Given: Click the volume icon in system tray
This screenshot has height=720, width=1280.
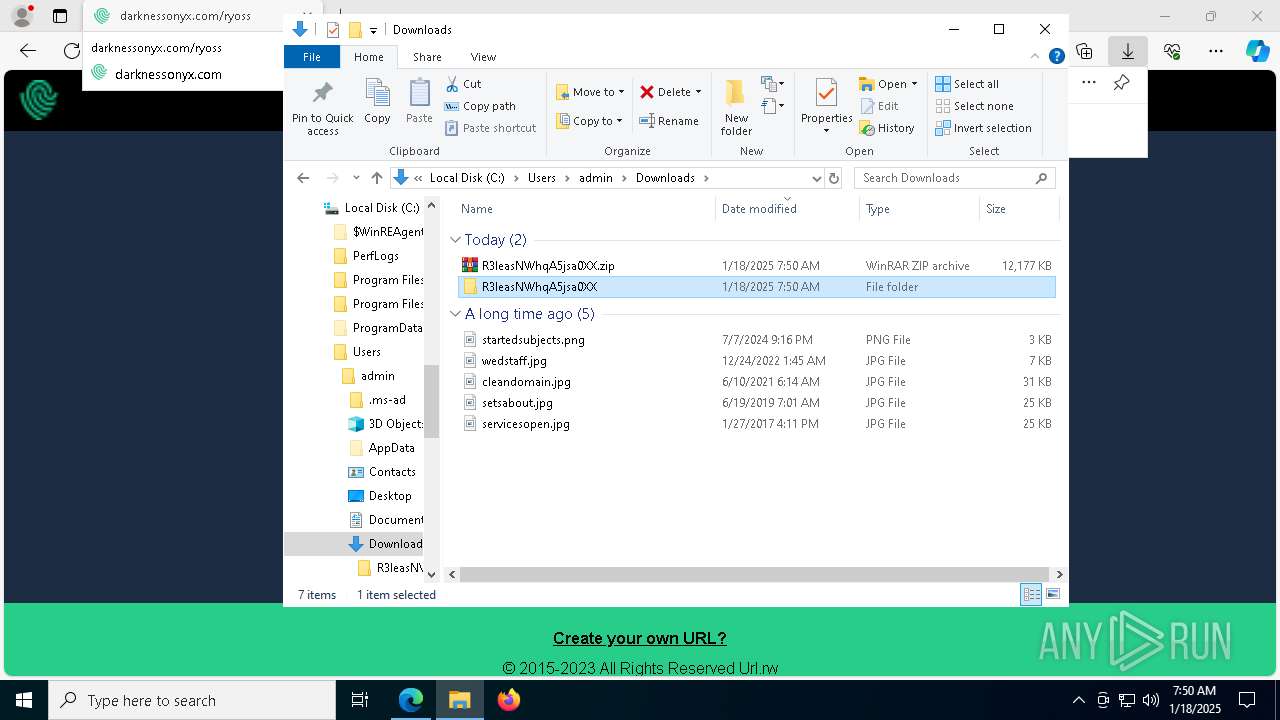Looking at the screenshot, I should pos(1151,700).
